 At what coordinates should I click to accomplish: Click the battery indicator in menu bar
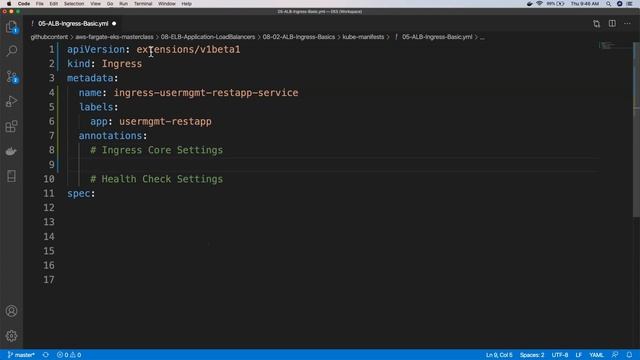point(556,4)
